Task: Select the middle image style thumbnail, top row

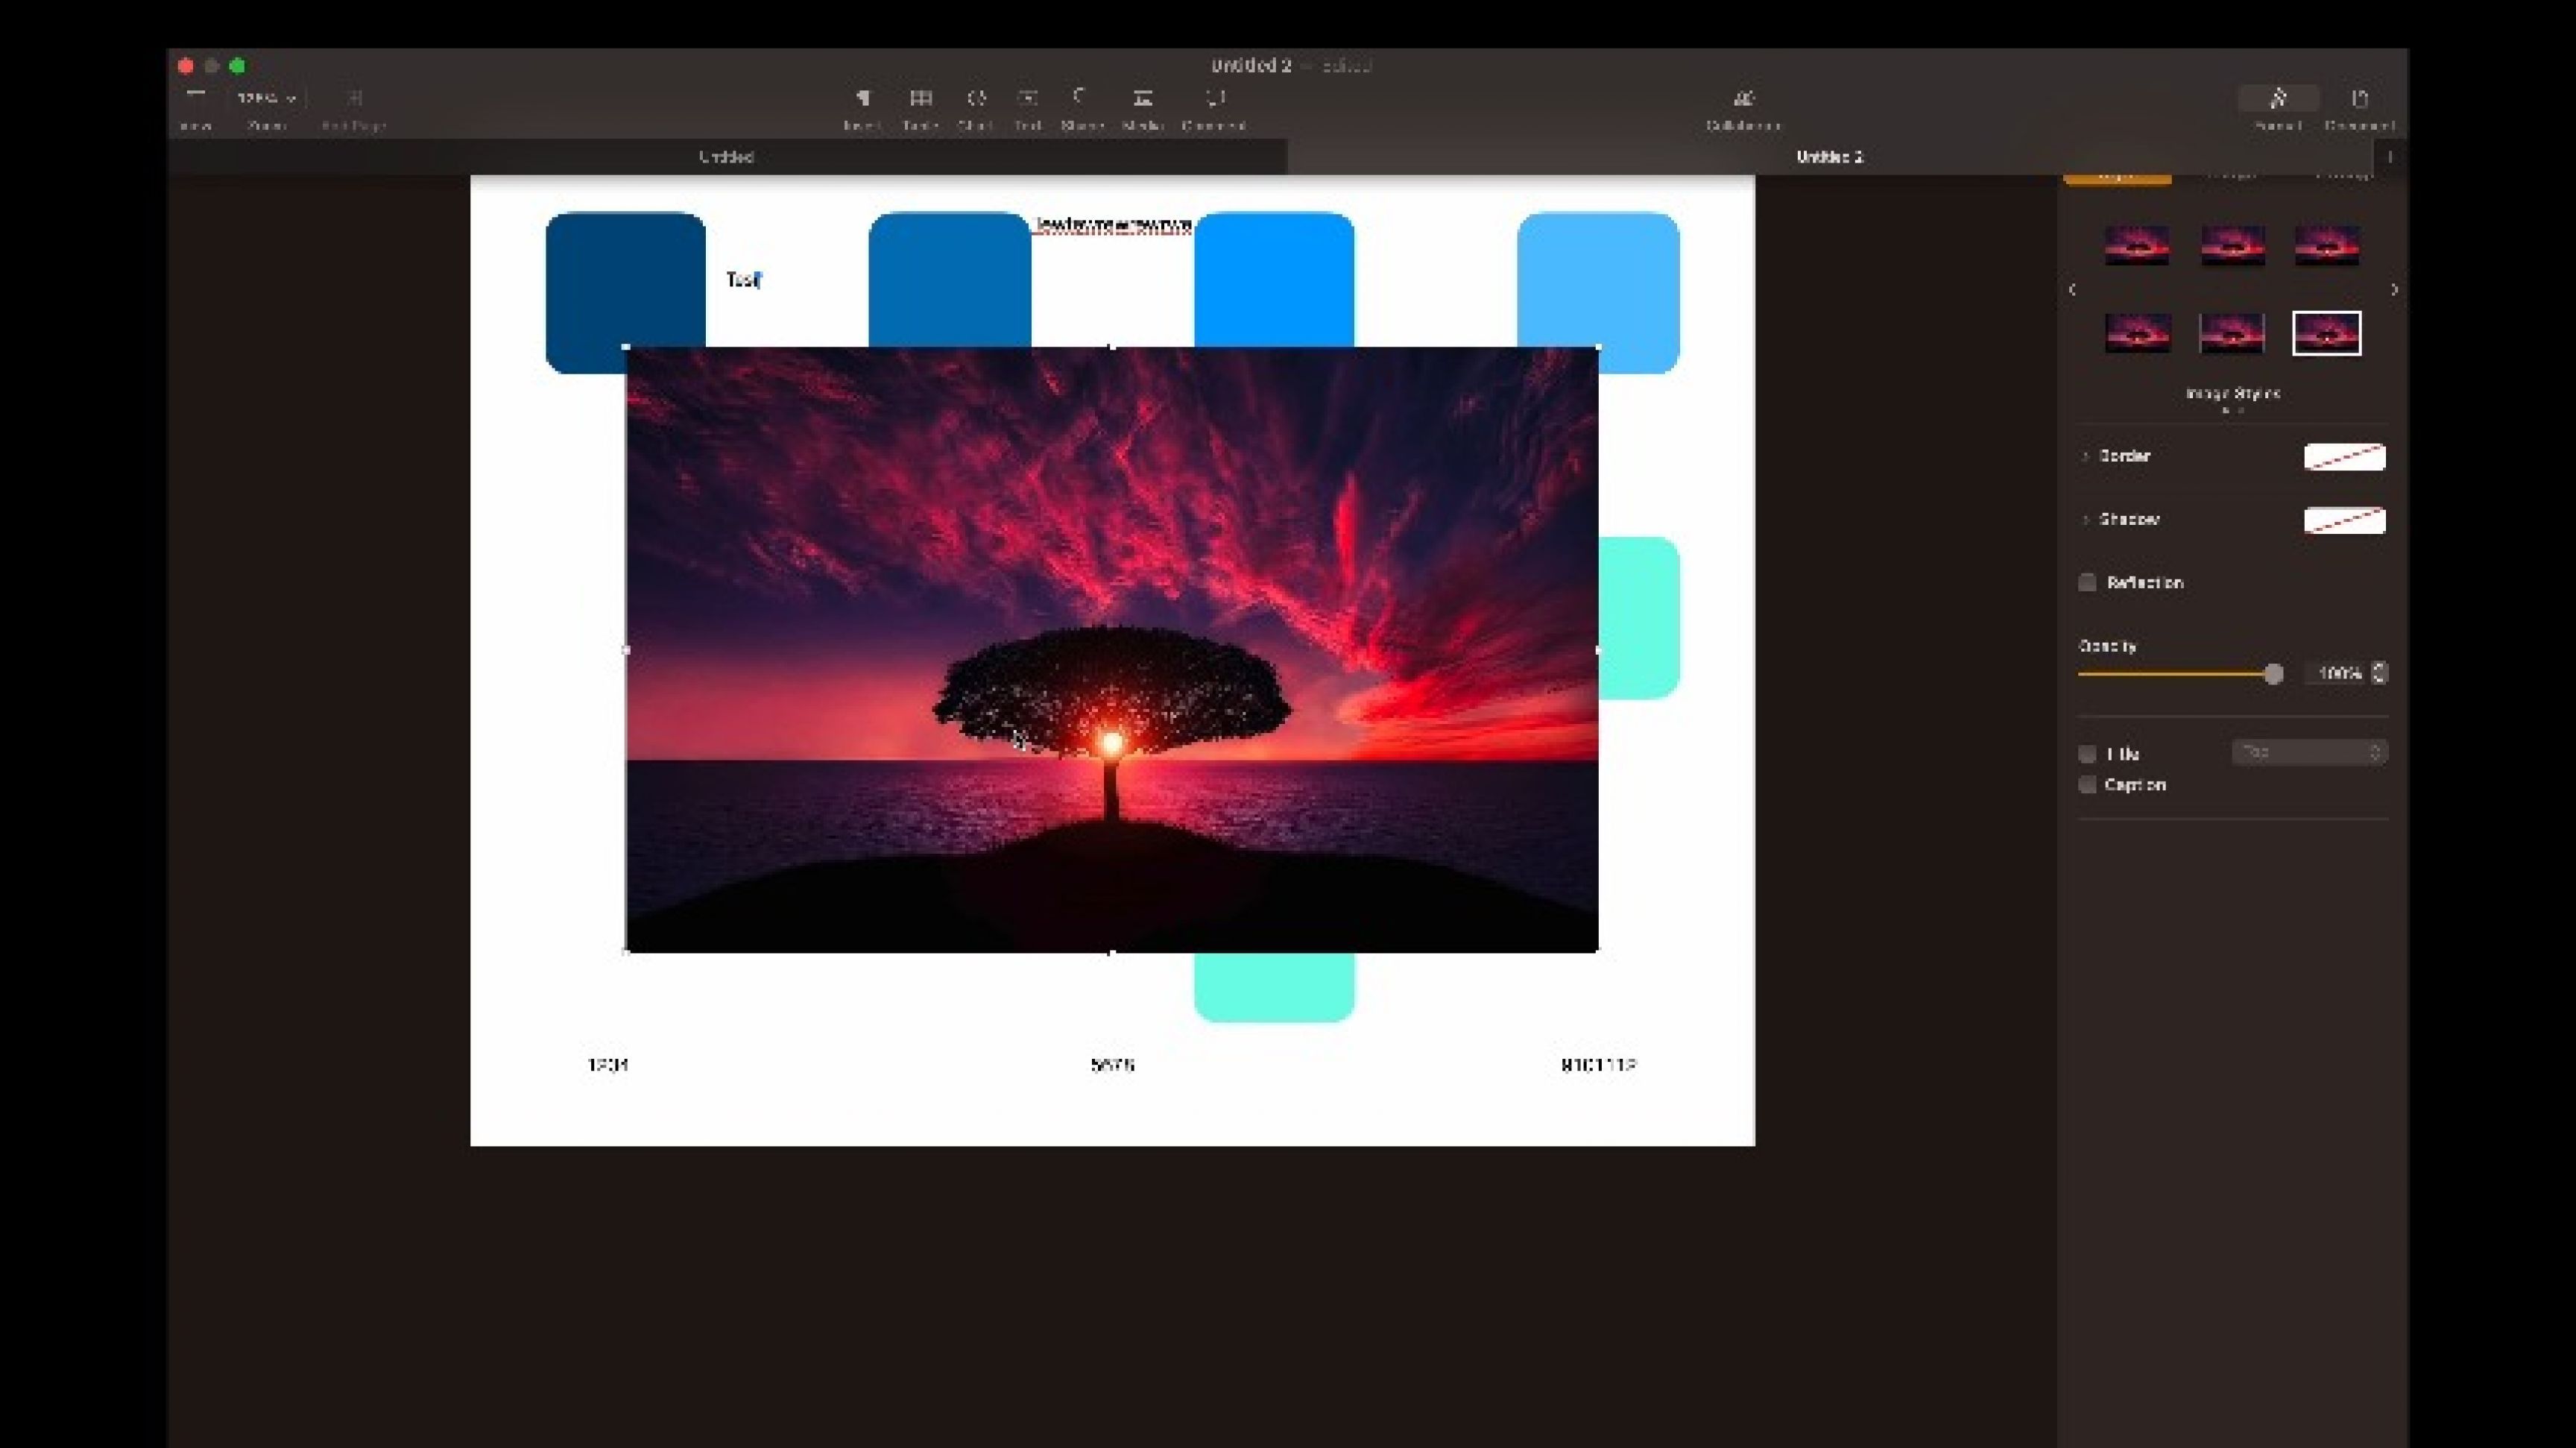Action: (2232, 245)
